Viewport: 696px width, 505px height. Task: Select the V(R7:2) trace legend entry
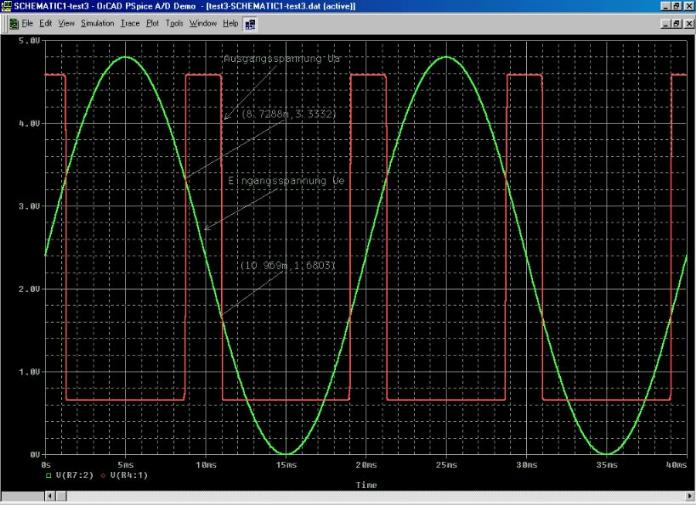point(75,475)
